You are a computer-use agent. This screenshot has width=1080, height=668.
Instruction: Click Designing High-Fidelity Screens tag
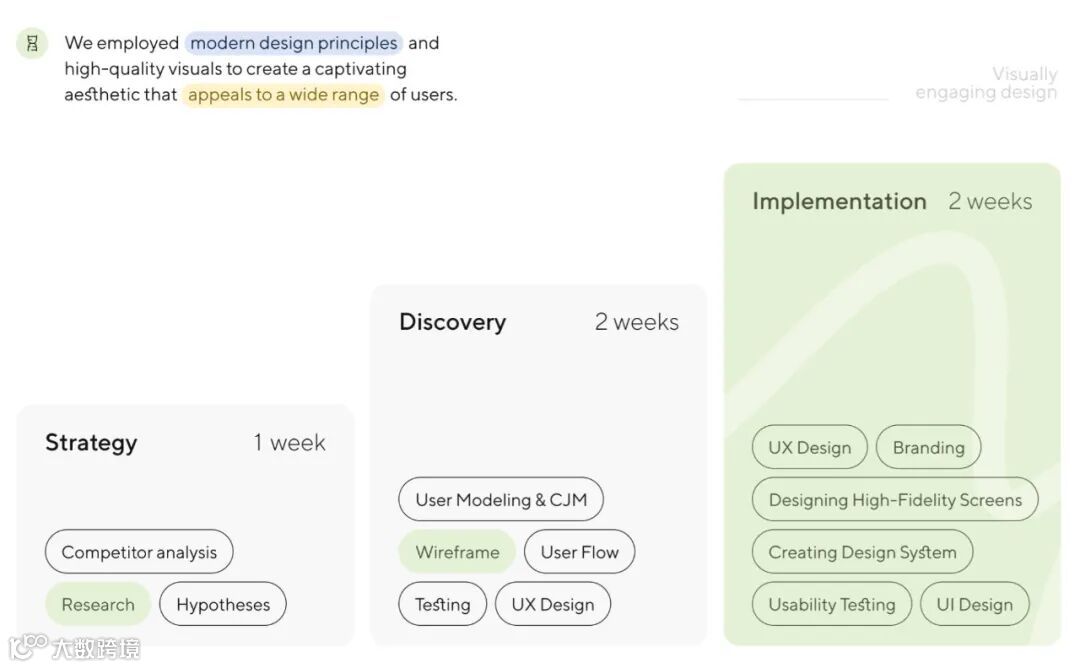[x=895, y=500]
